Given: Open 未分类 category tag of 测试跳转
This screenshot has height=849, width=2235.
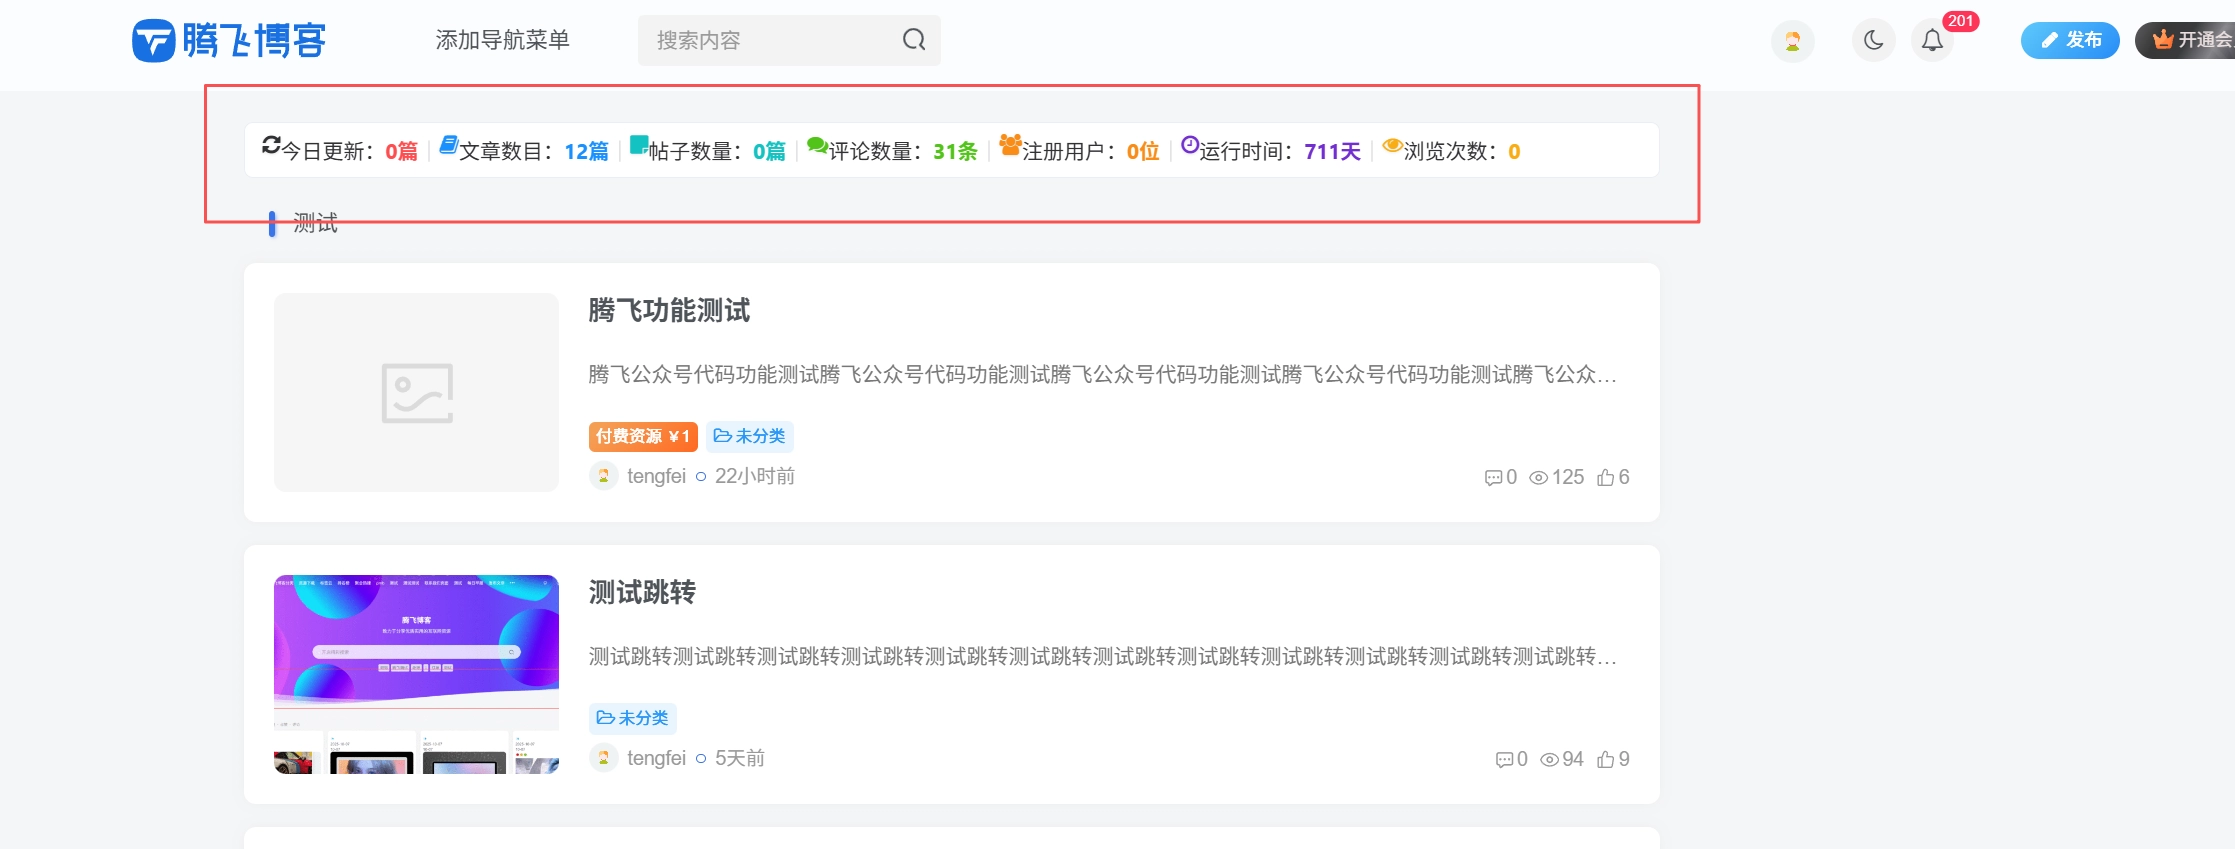Looking at the screenshot, I should [x=633, y=718].
